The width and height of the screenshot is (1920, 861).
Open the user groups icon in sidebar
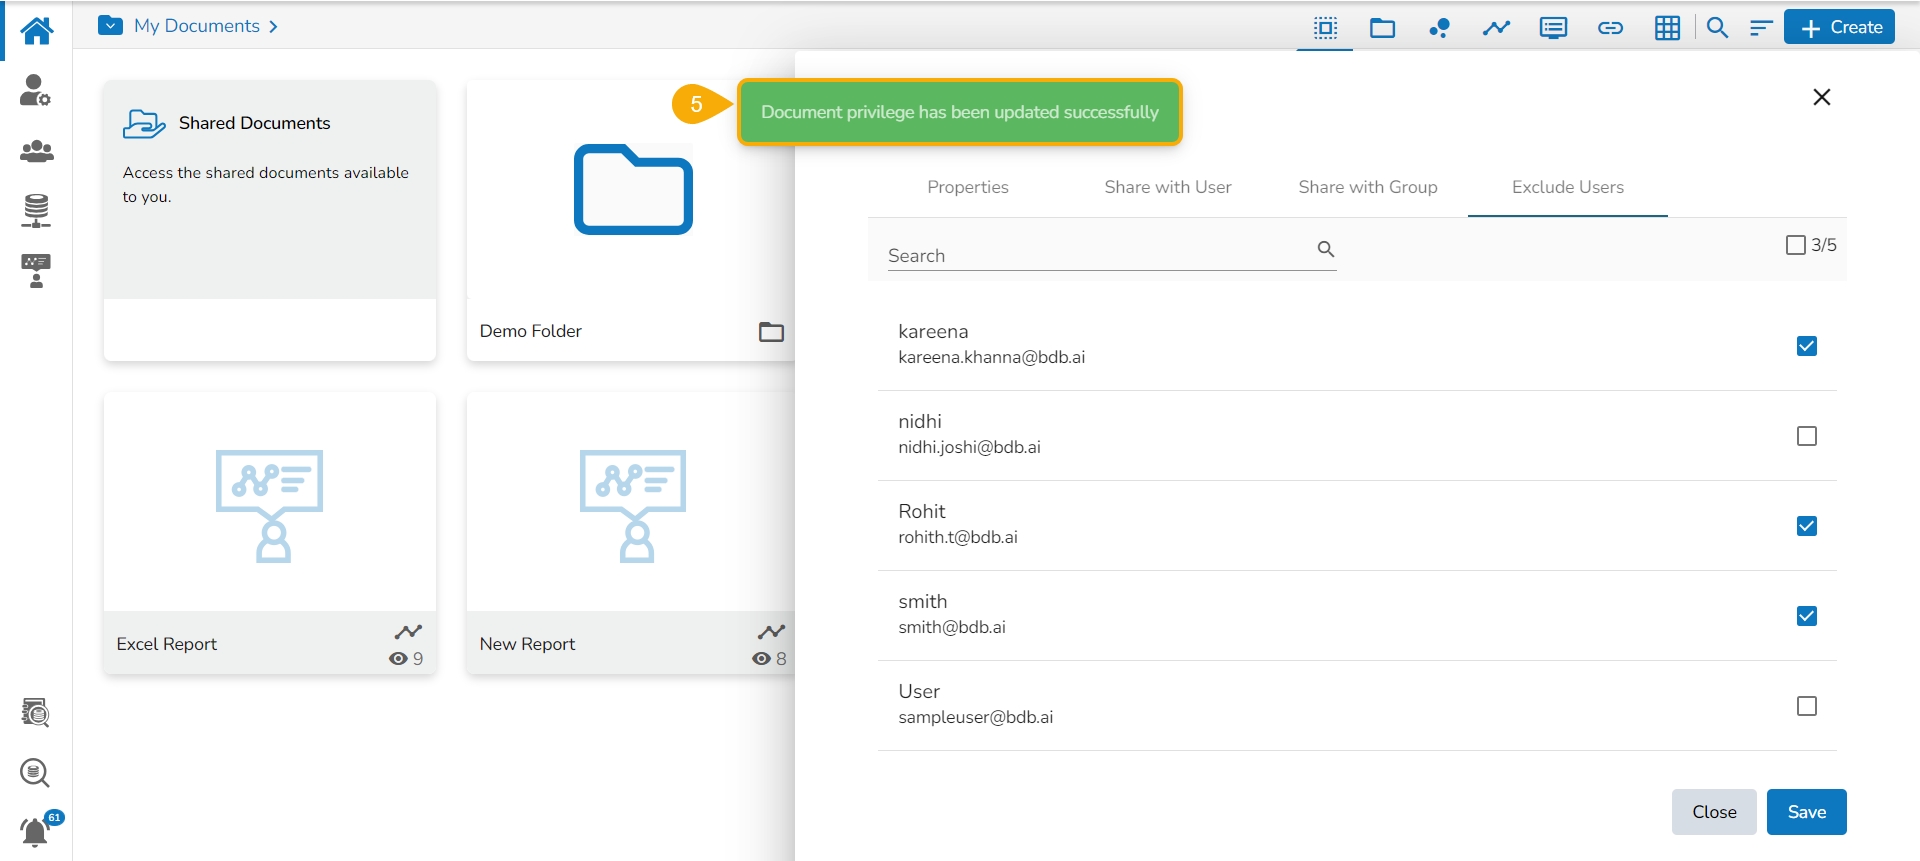coord(36,151)
